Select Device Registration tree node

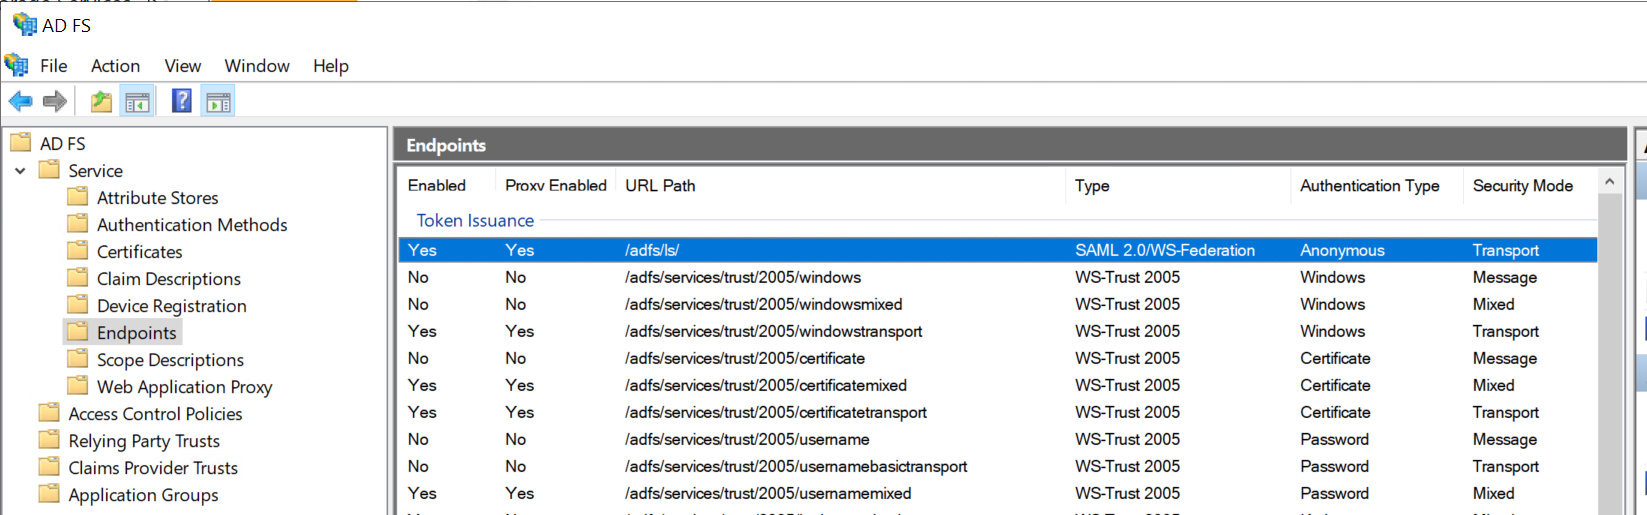point(172,306)
